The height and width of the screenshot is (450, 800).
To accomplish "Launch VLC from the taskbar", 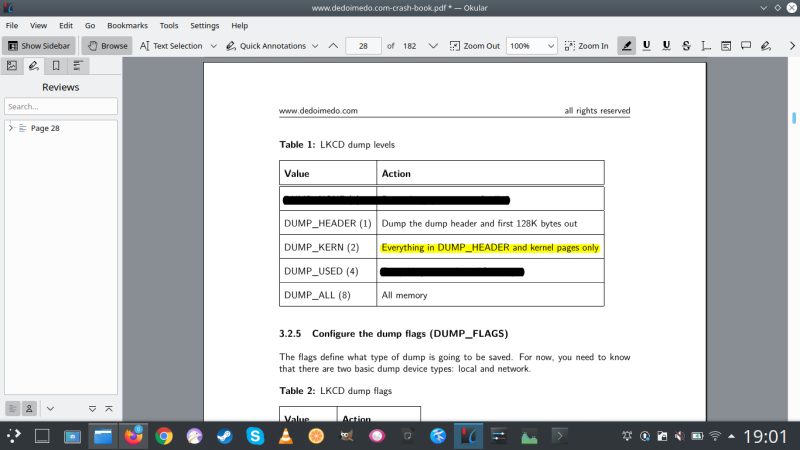I will pyautogui.click(x=286, y=436).
